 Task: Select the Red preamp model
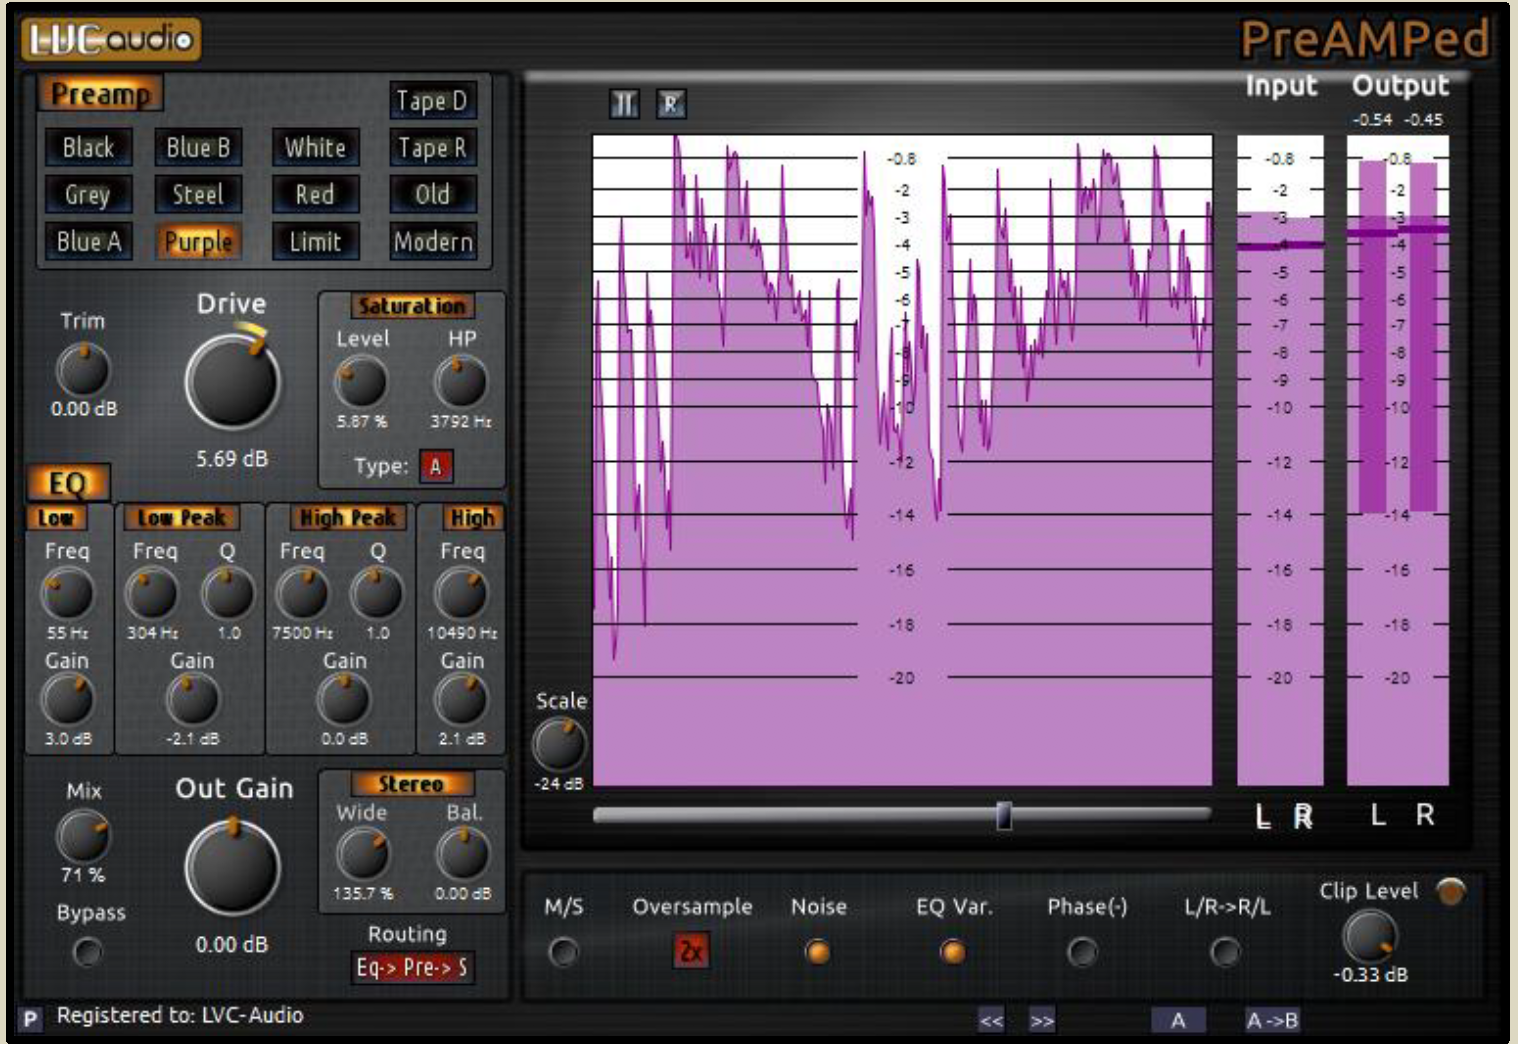(315, 195)
